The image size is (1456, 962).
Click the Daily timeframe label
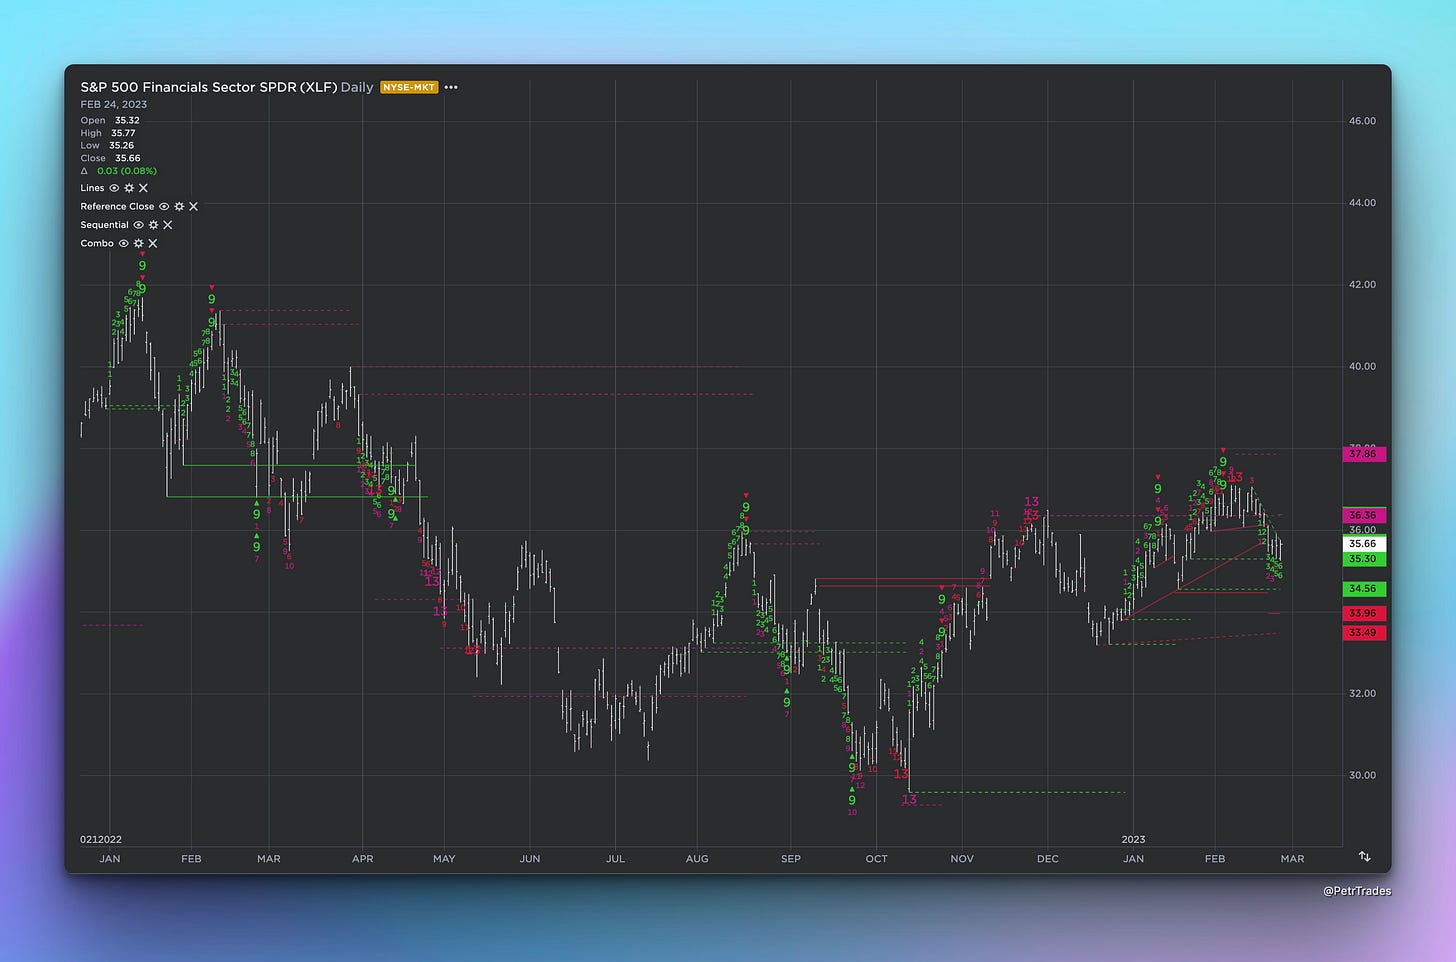(357, 87)
